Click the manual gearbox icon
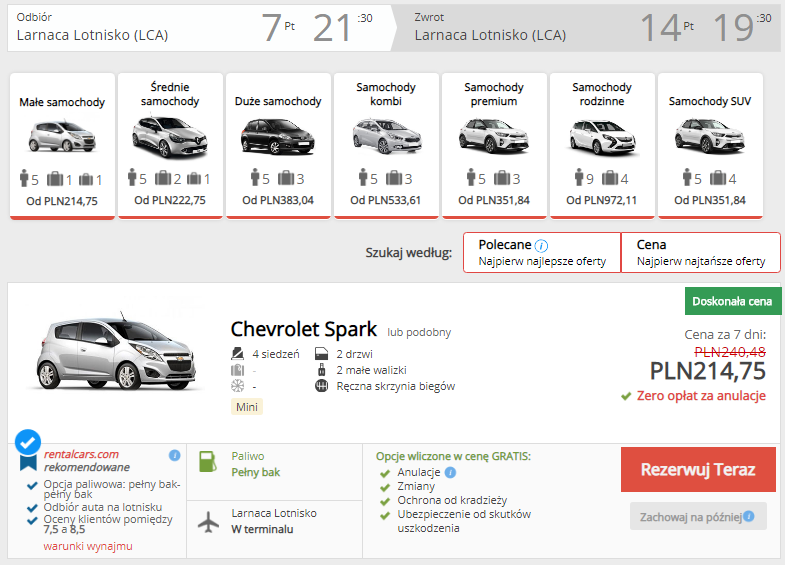Viewport: 785px width, 565px height. click(321, 386)
